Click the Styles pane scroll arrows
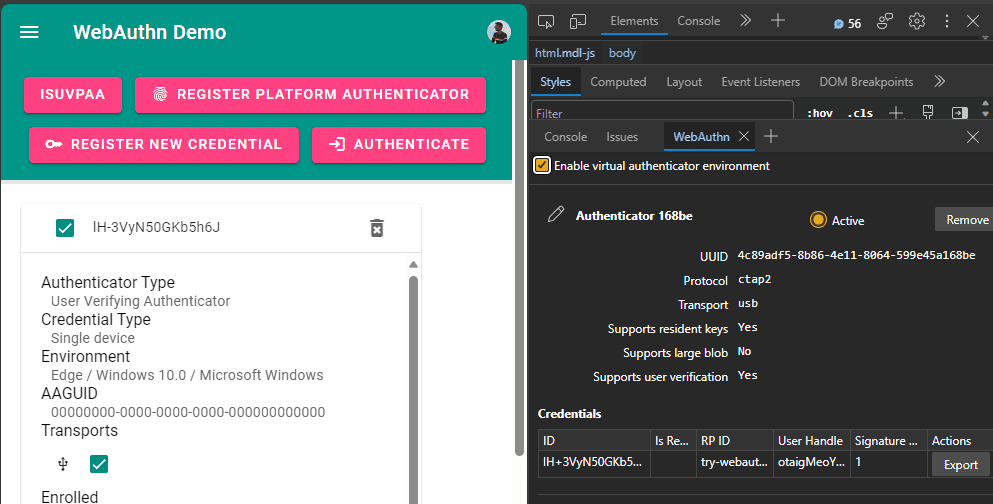The image size is (993, 504). pyautogui.click(x=985, y=108)
